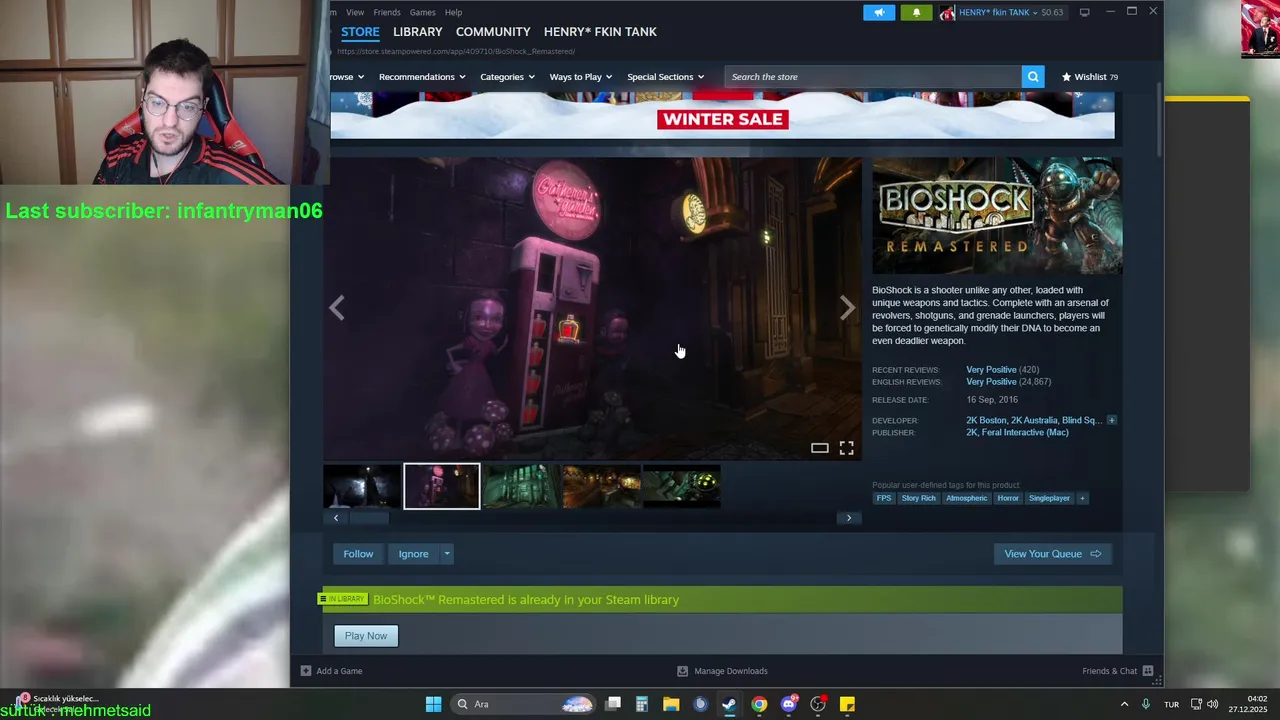This screenshot has width=1280, height=720.
Task: Open Google Chrome from the taskbar
Action: point(759,704)
